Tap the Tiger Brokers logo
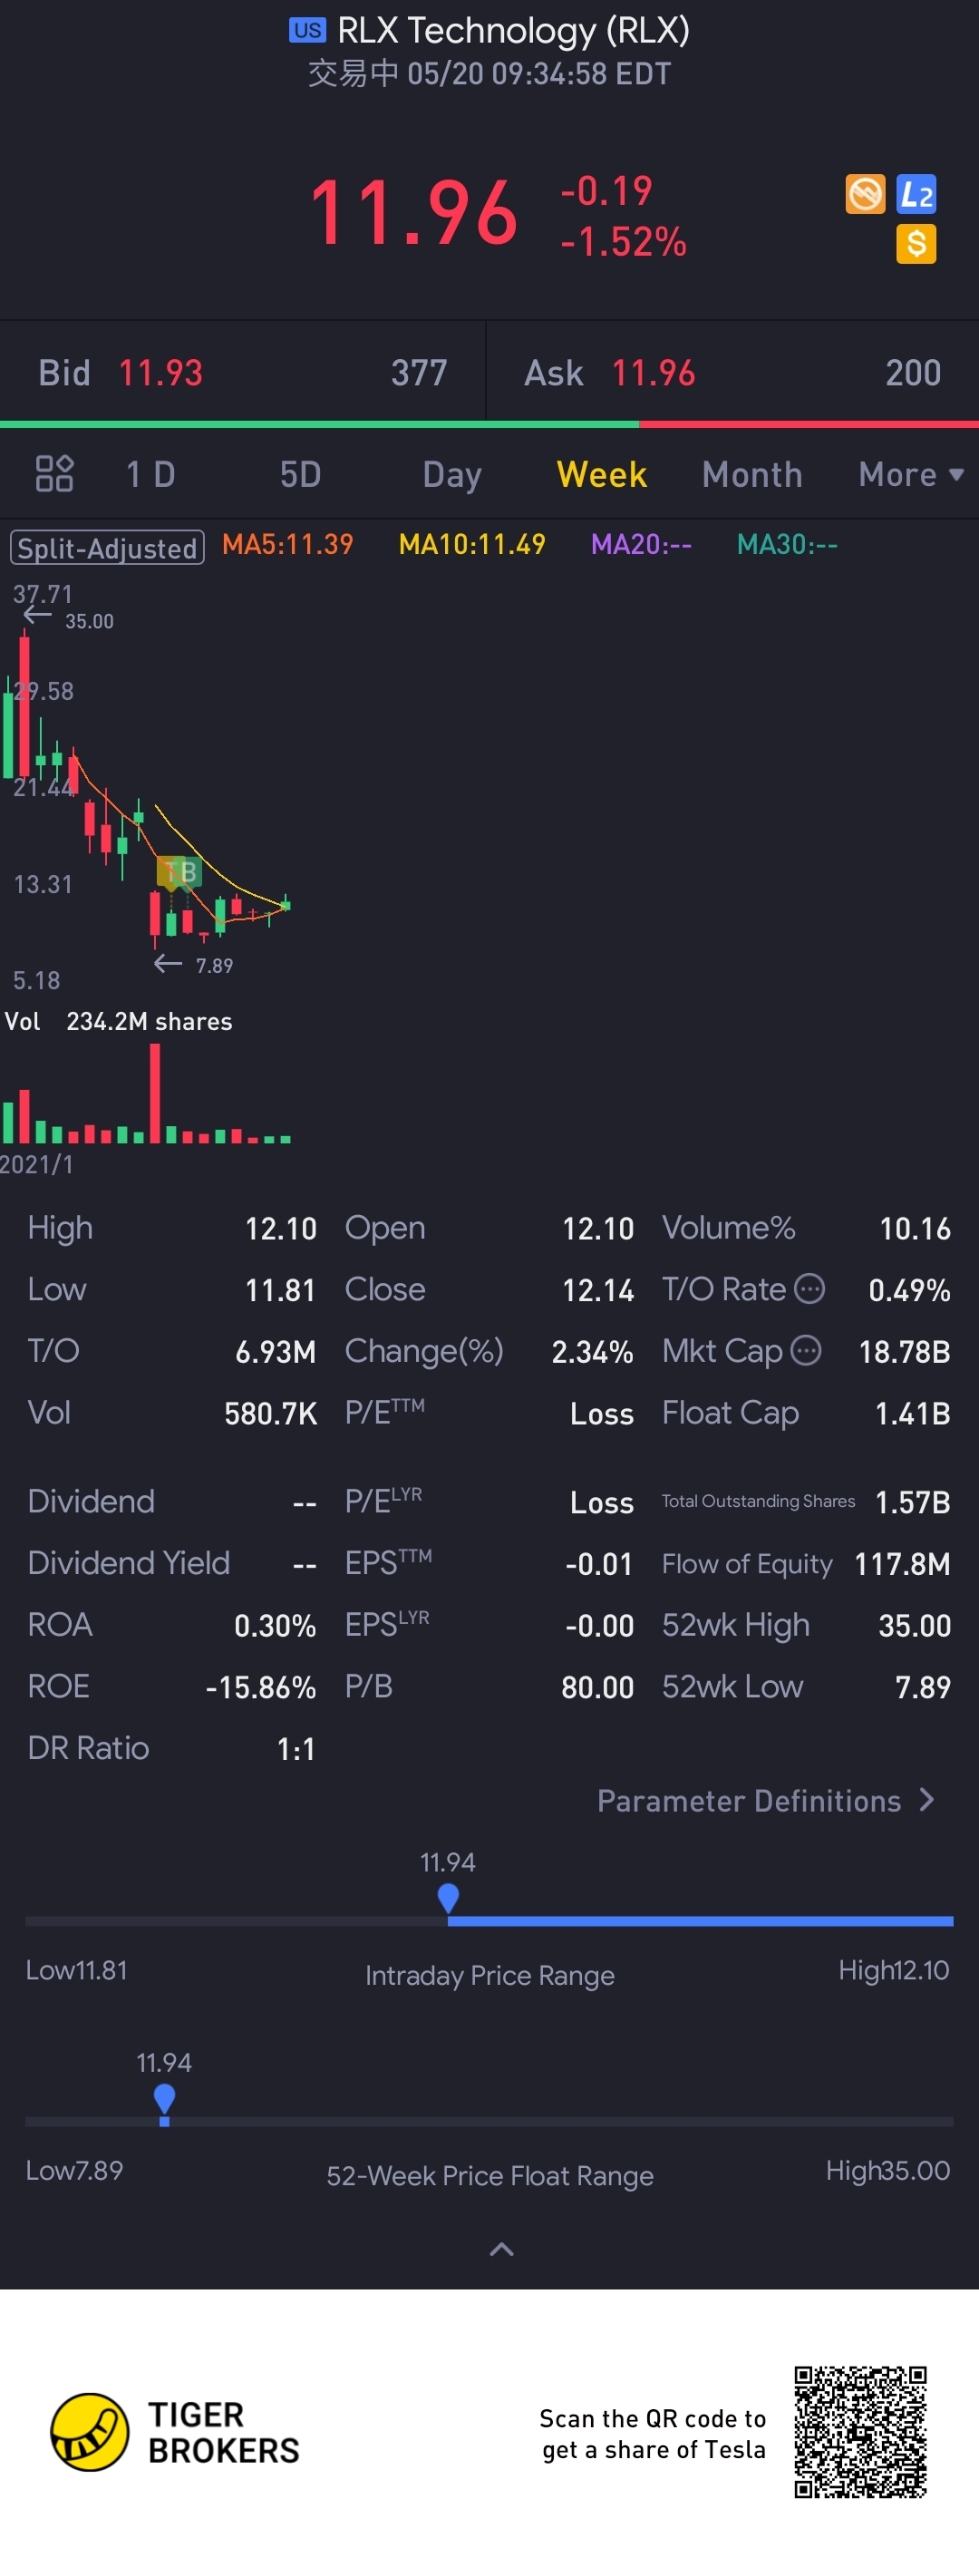The width and height of the screenshot is (979, 2576). click(x=90, y=2432)
